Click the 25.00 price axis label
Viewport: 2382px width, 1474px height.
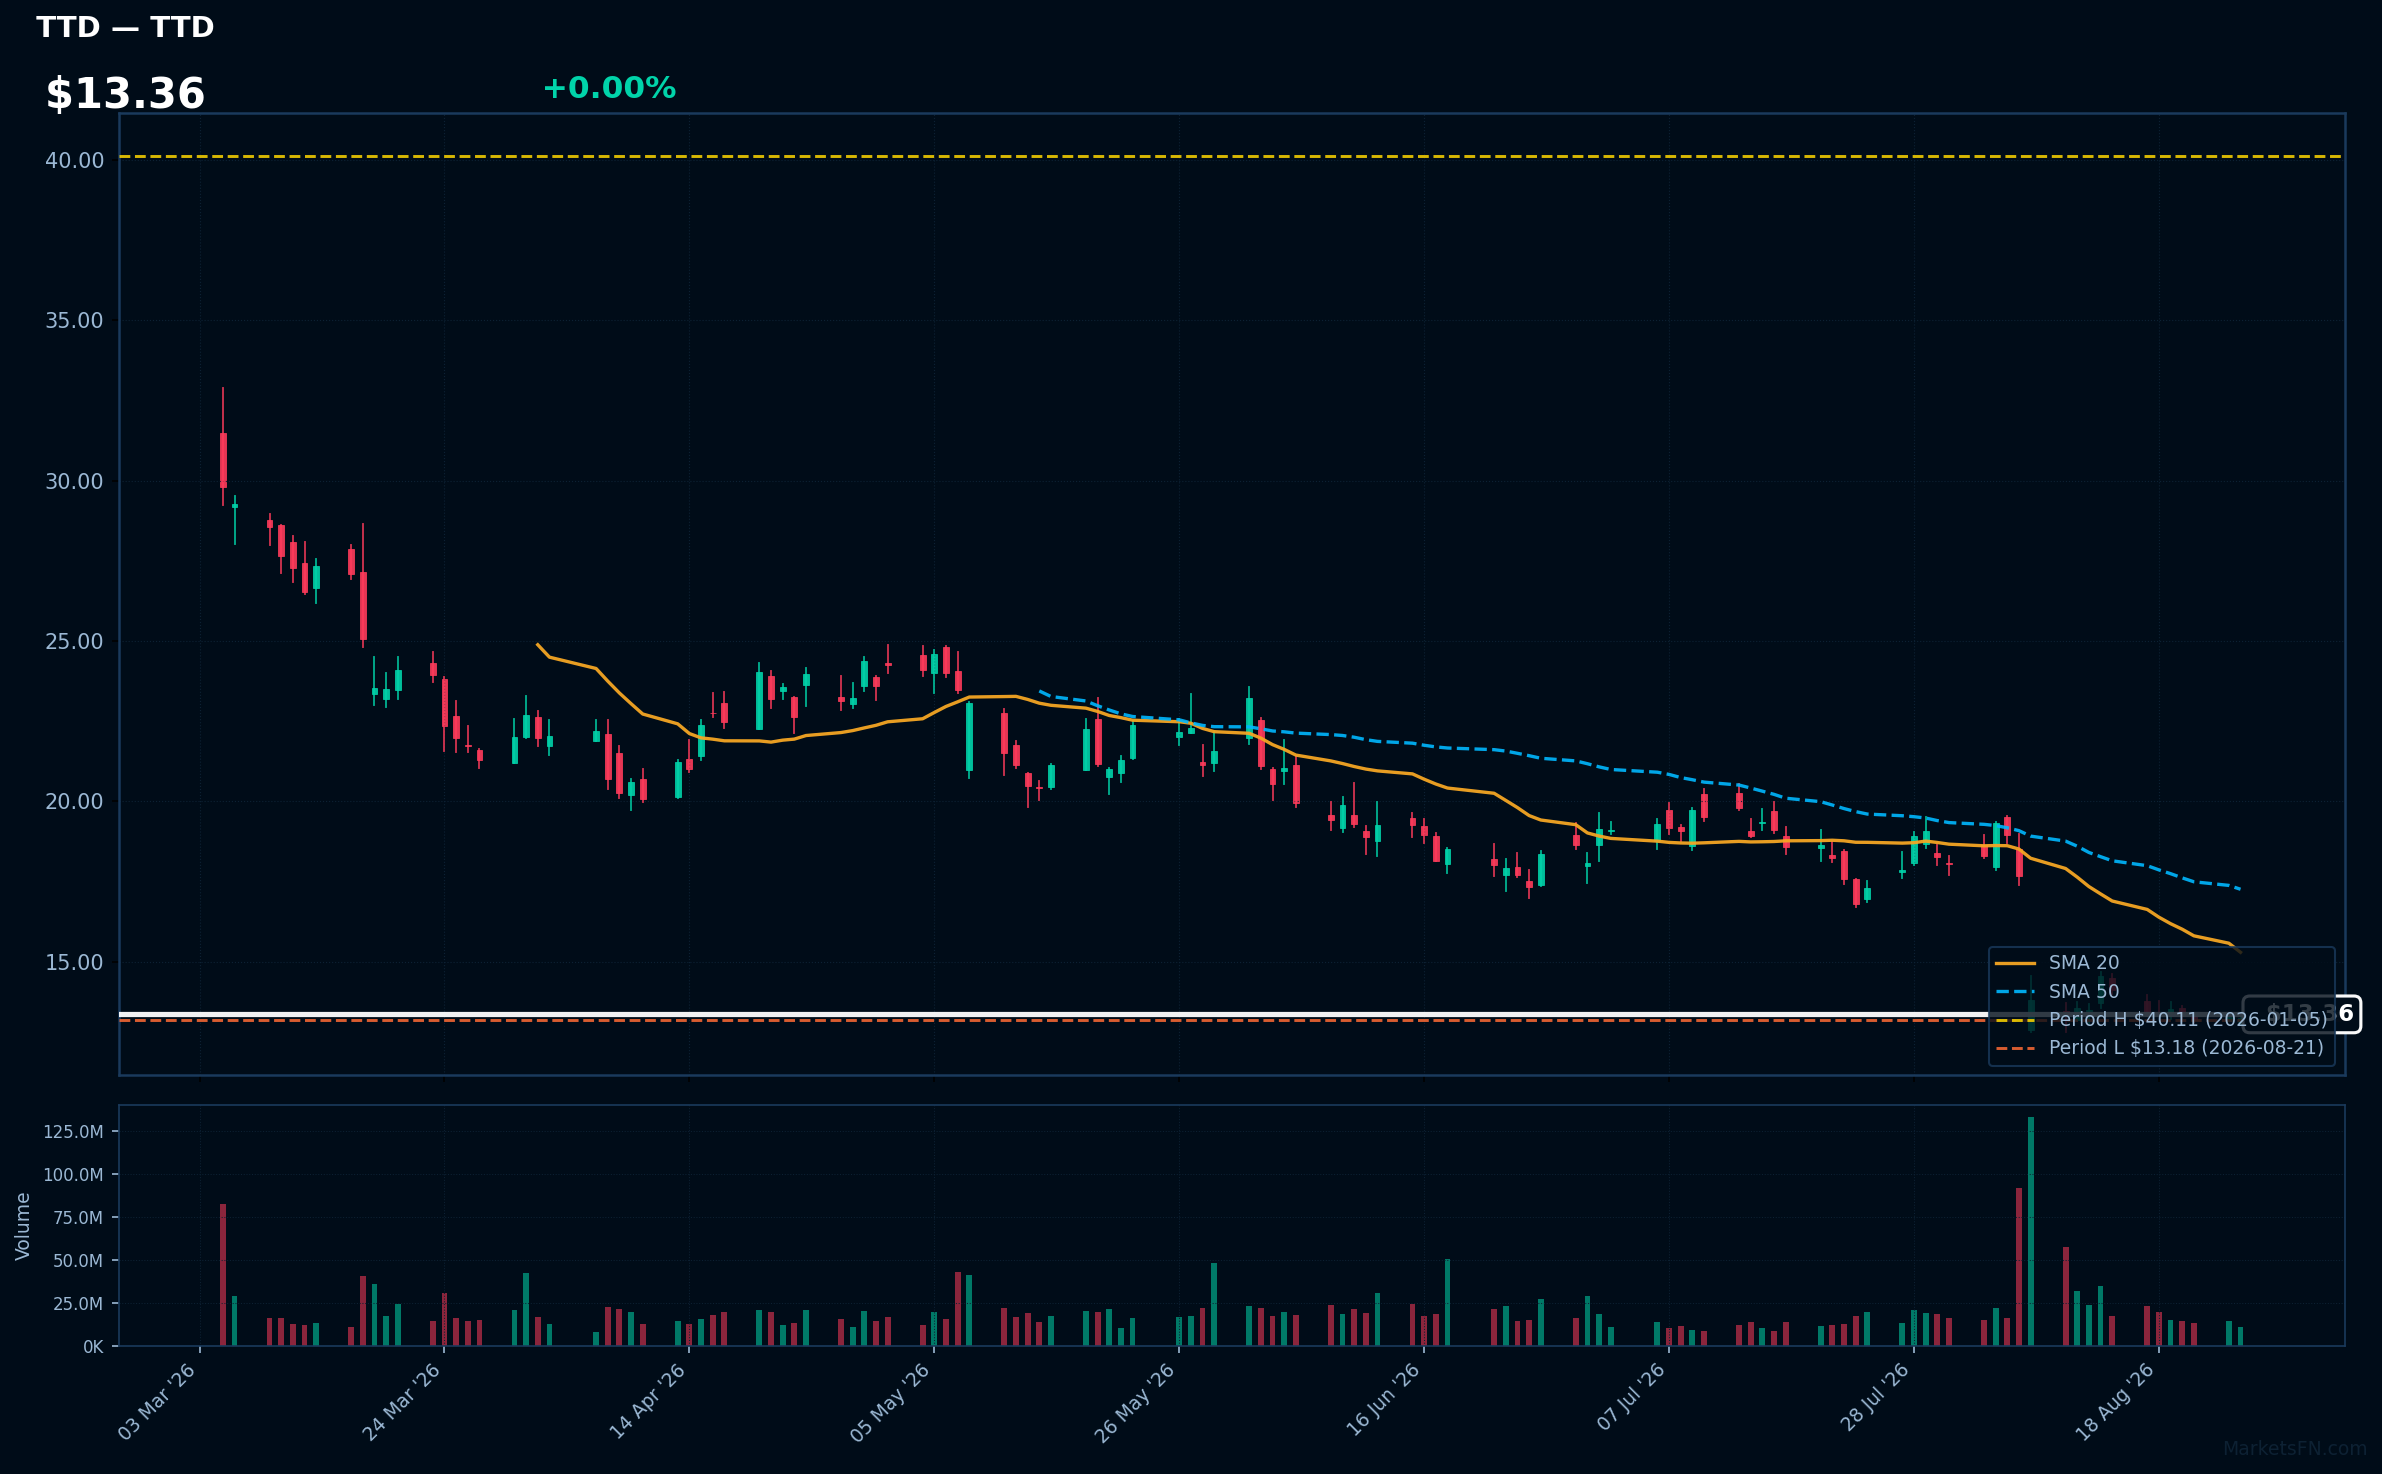pyautogui.click(x=74, y=641)
